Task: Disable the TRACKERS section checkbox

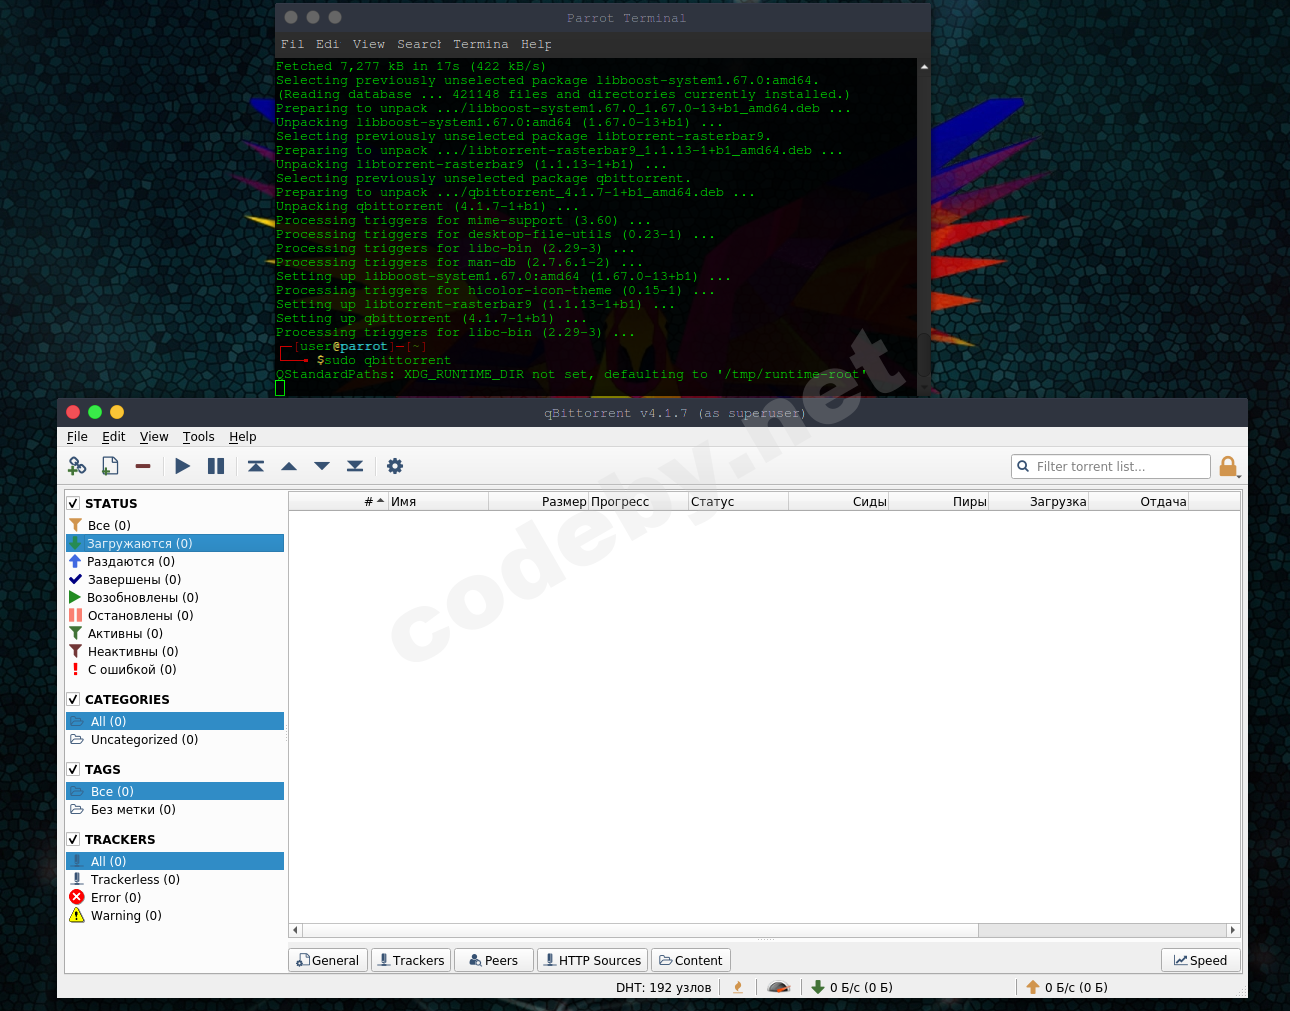Action: coord(73,840)
